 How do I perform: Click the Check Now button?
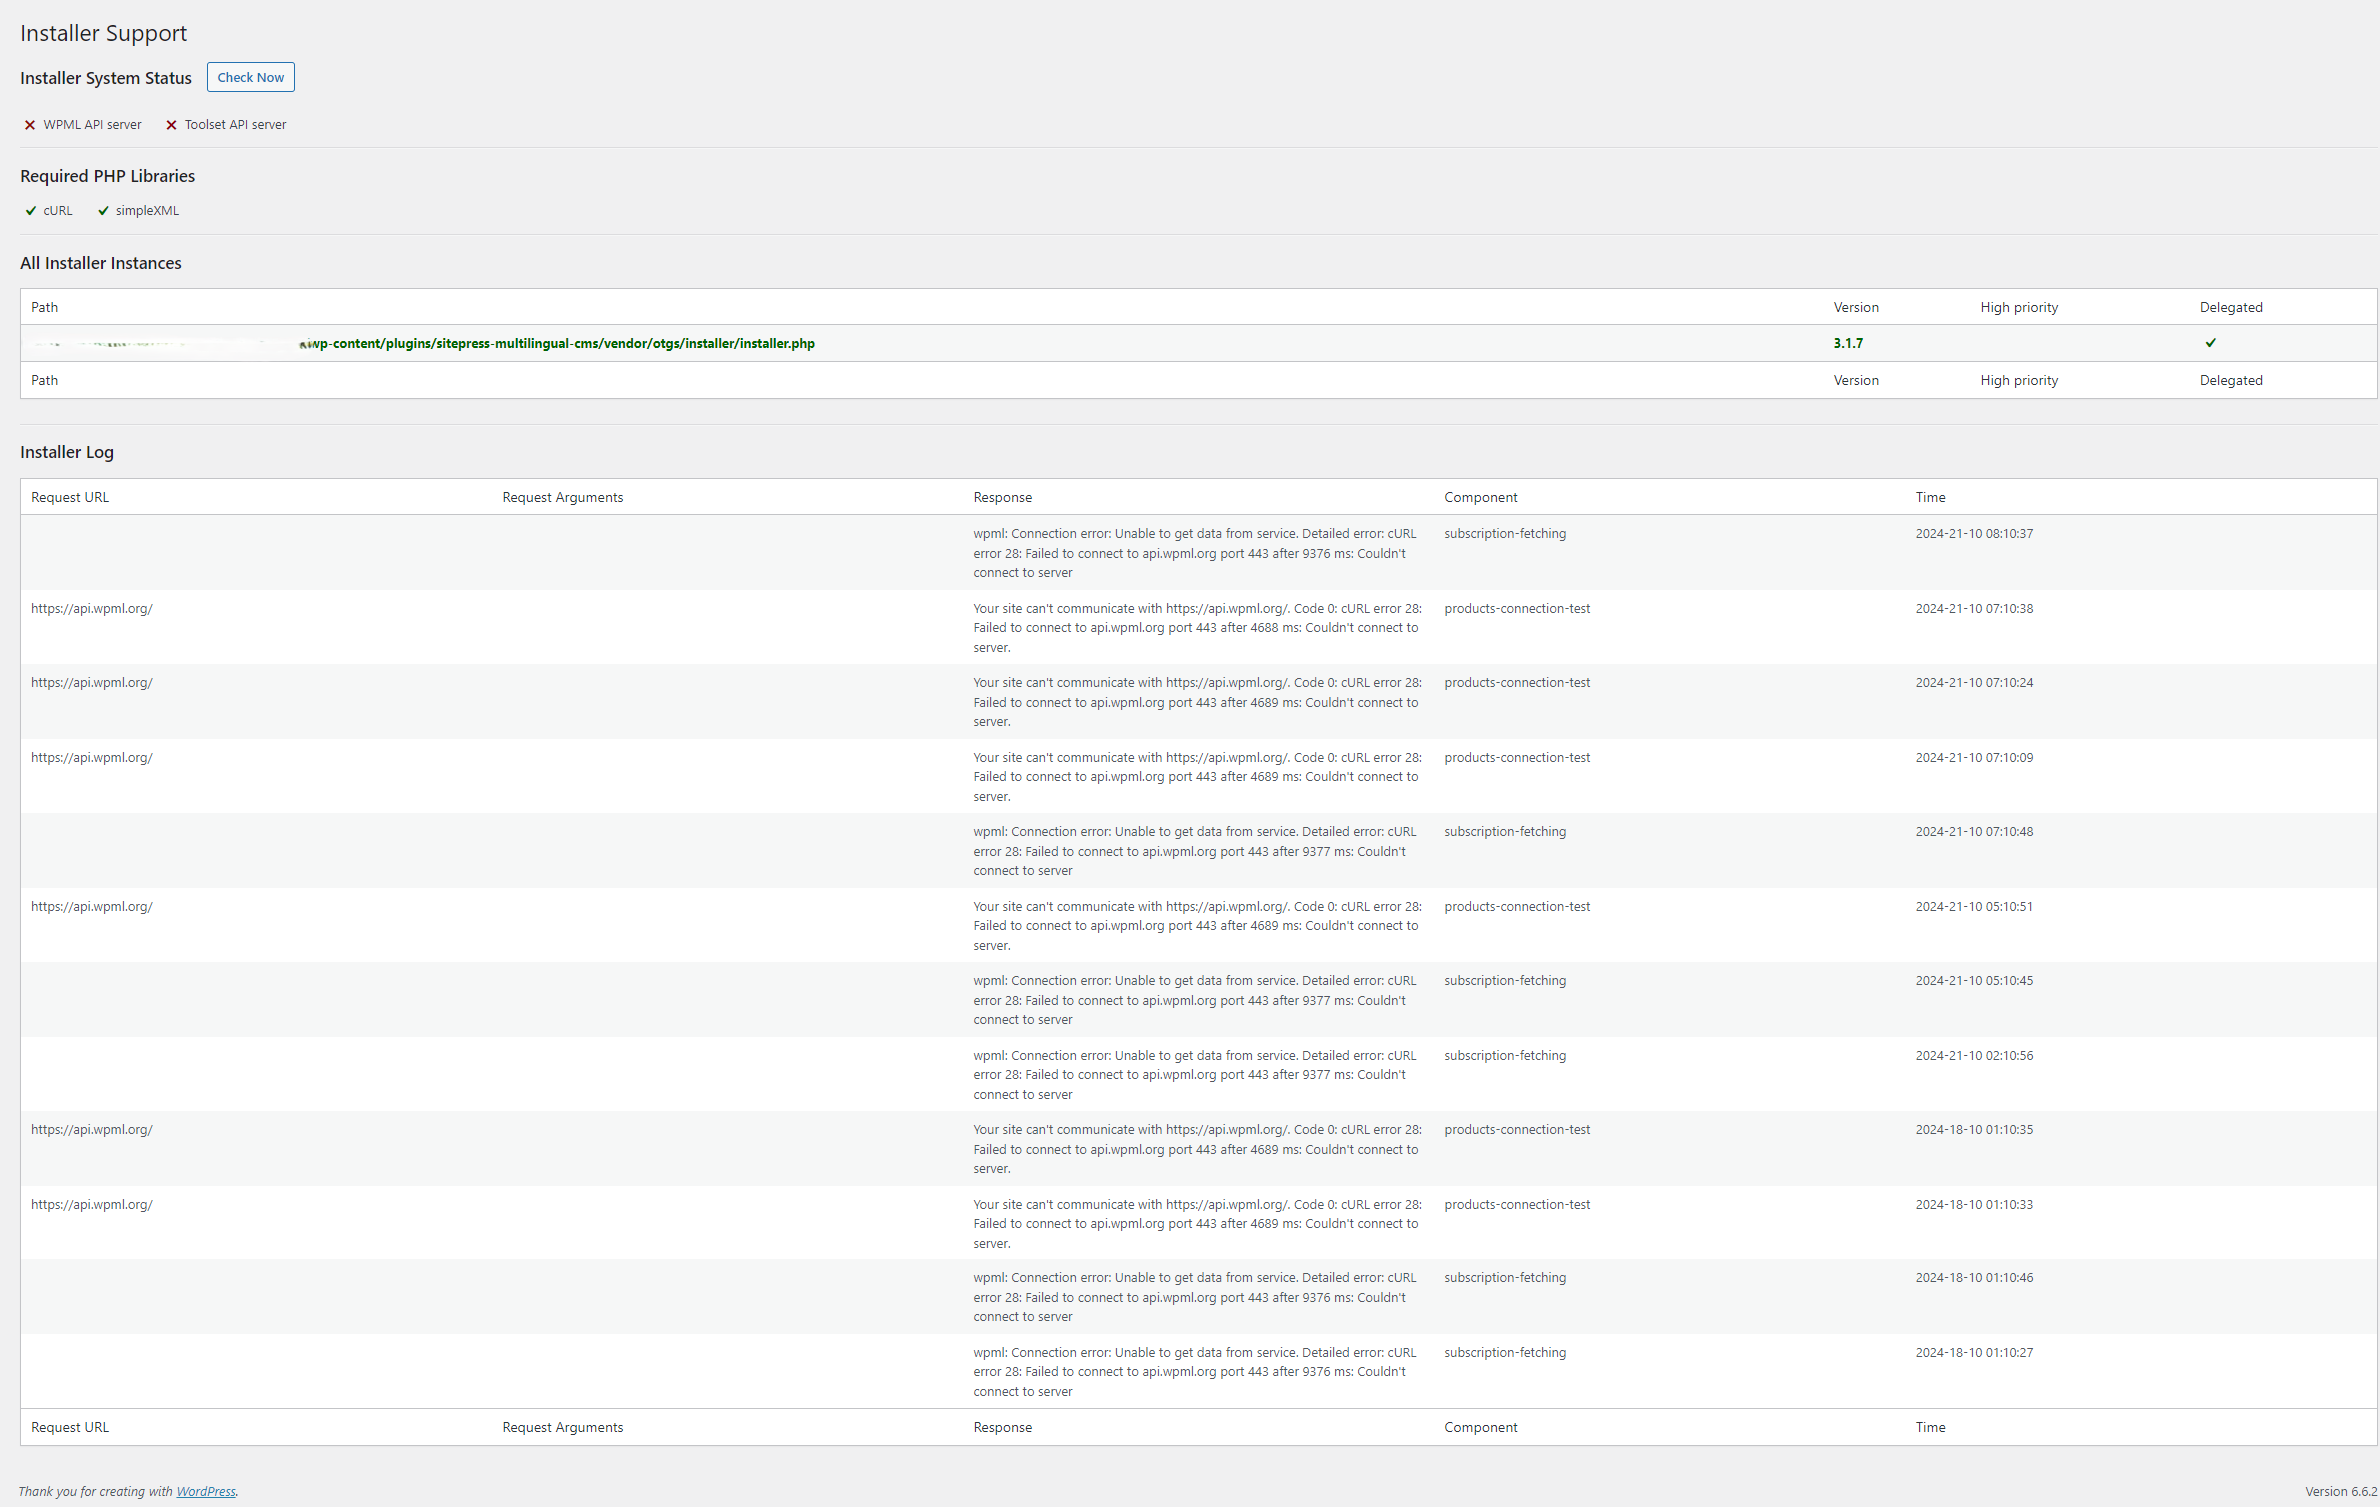(x=250, y=77)
